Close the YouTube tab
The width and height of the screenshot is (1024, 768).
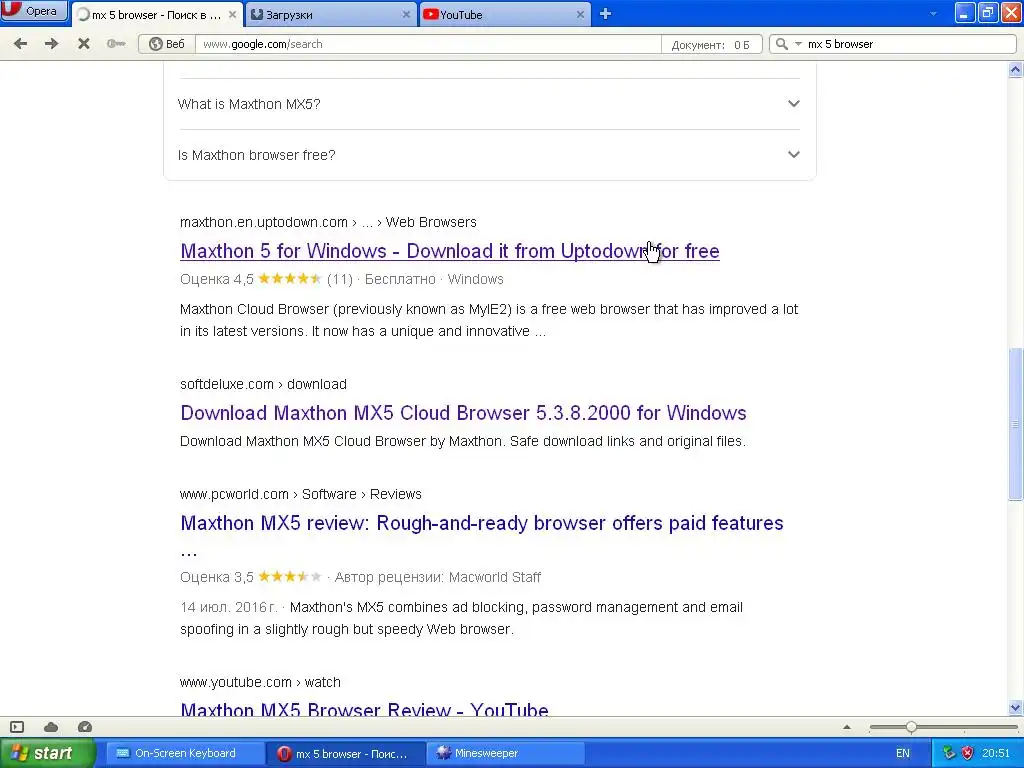[580, 14]
